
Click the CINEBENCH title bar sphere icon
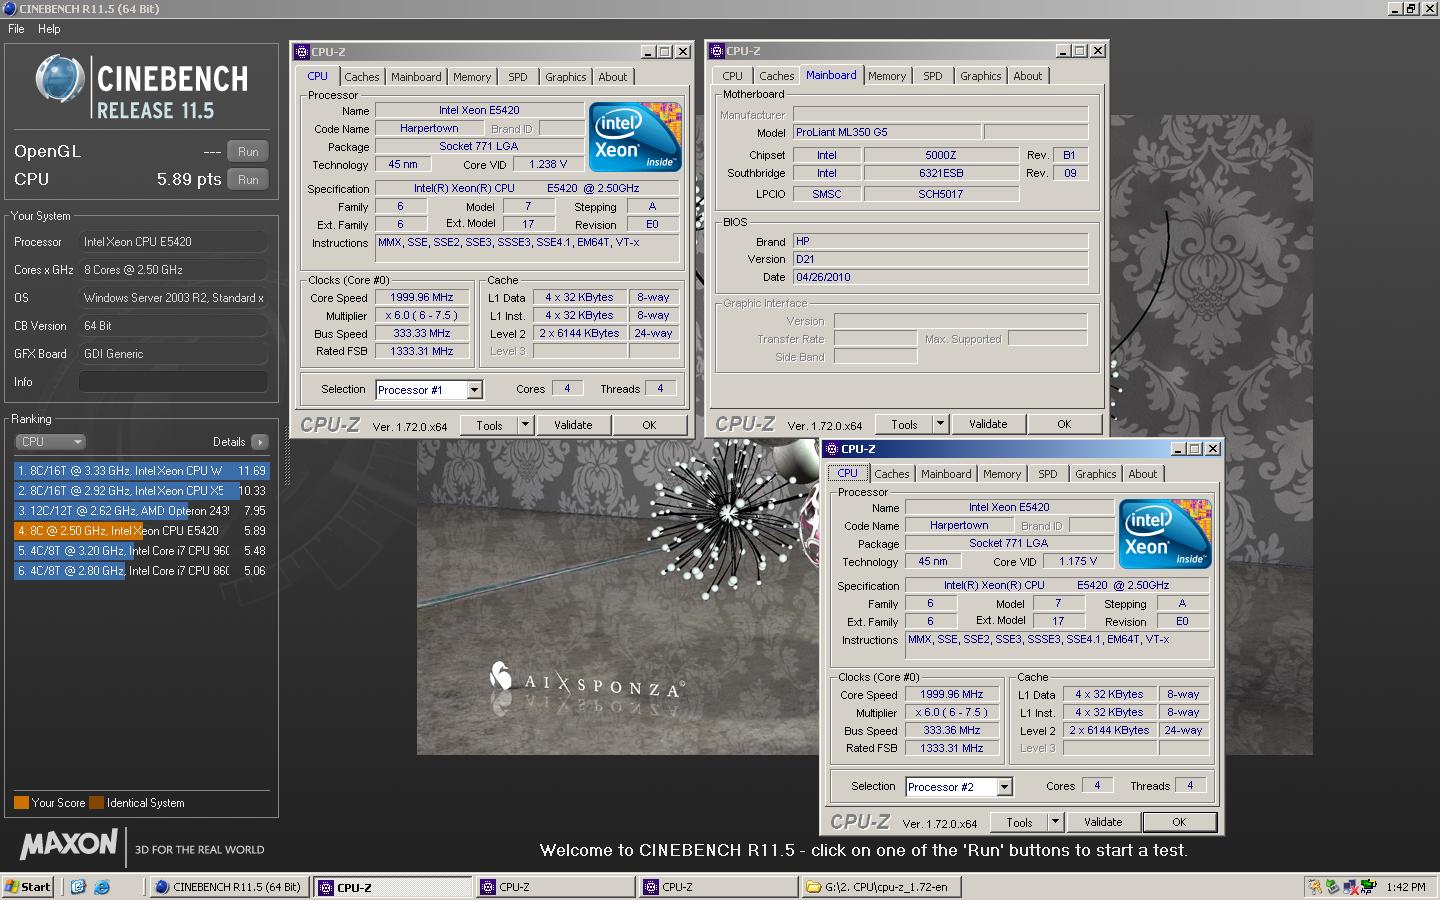(x=9, y=9)
